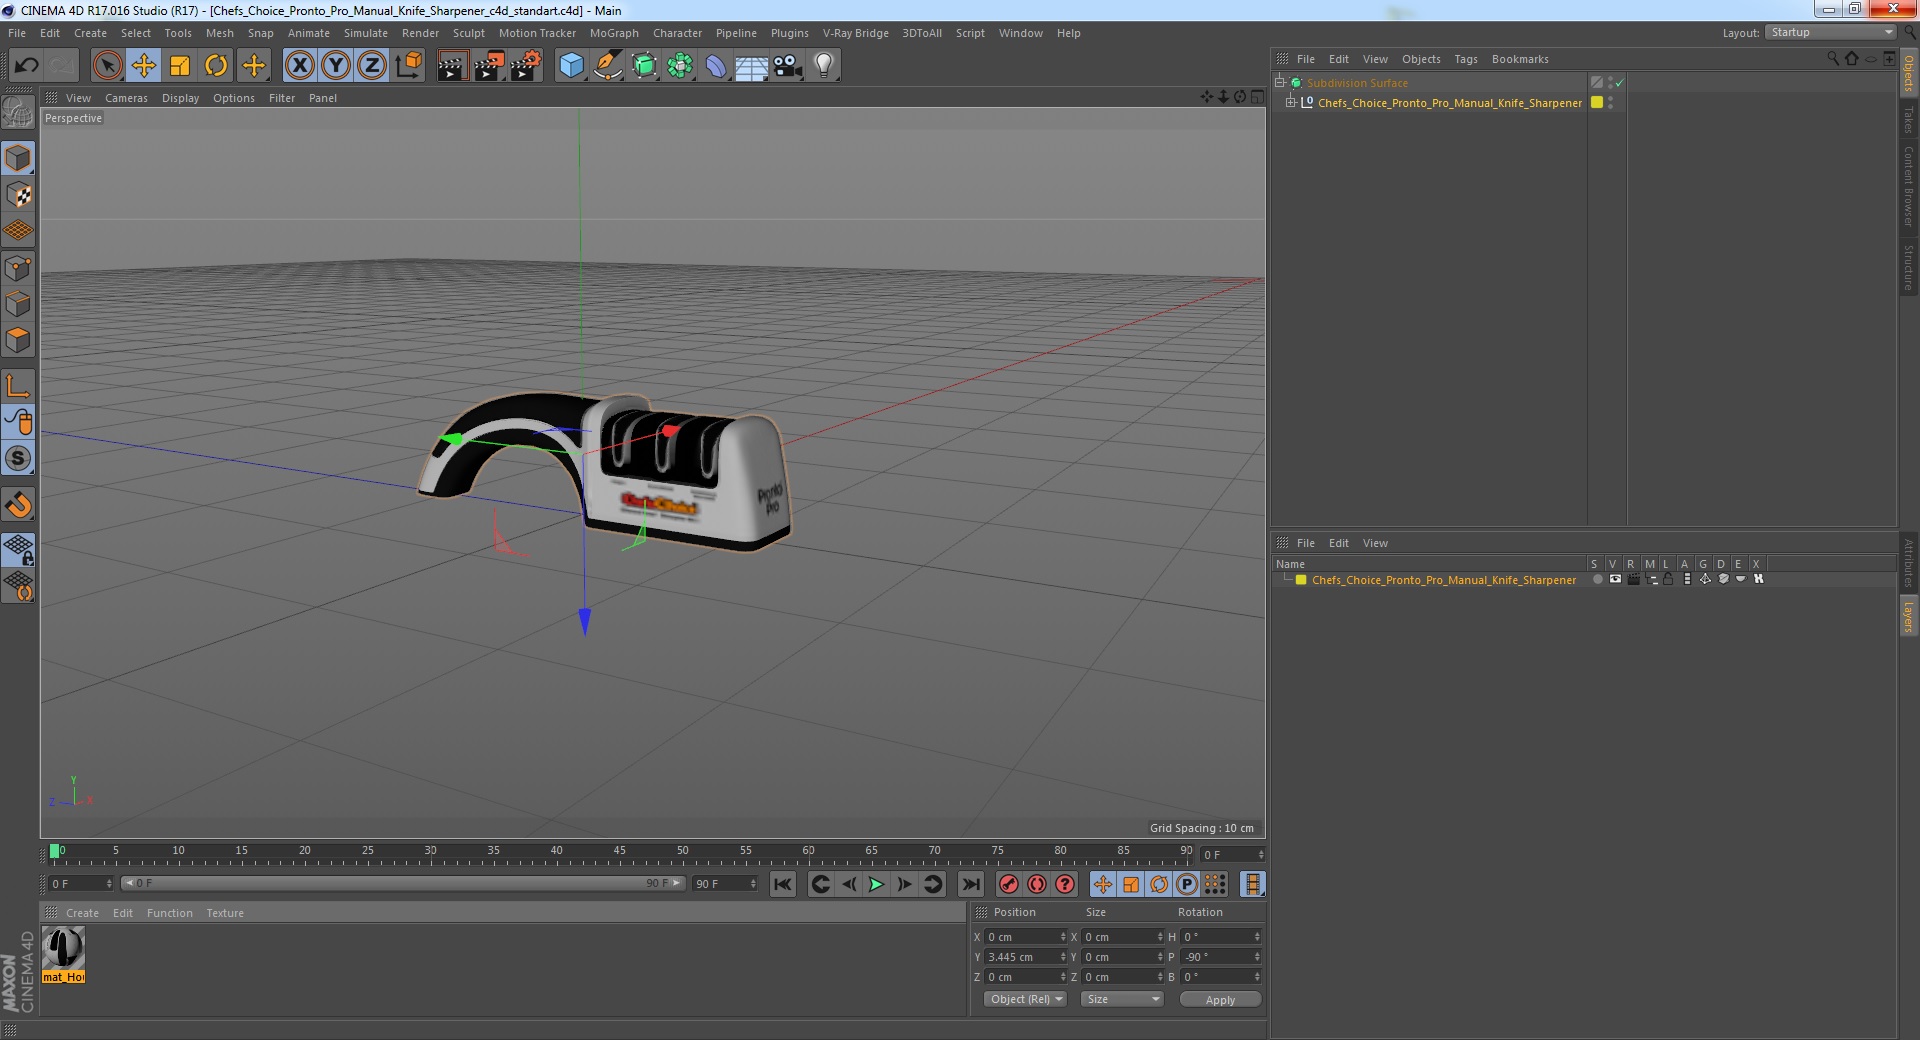Viewport: 1920px width, 1040px height.
Task: Toggle X axis lock
Action: [299, 66]
